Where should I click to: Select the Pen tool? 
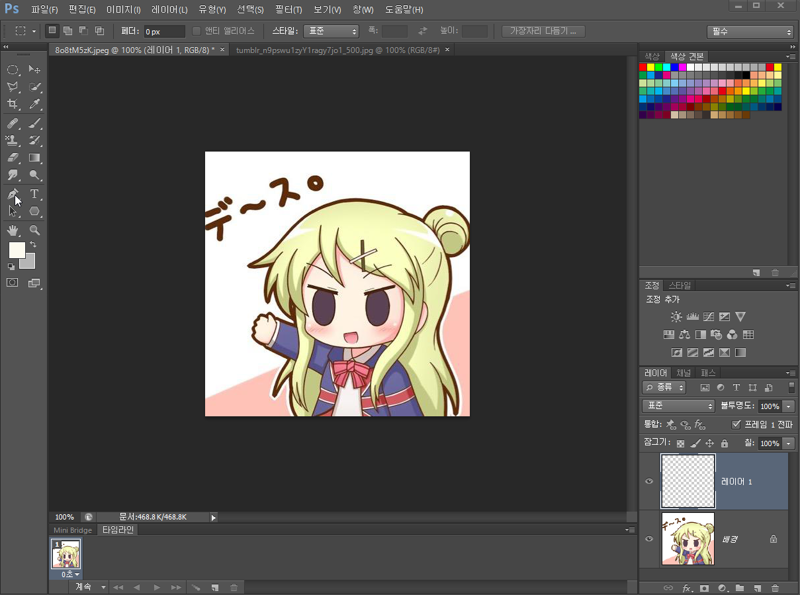click(x=13, y=194)
